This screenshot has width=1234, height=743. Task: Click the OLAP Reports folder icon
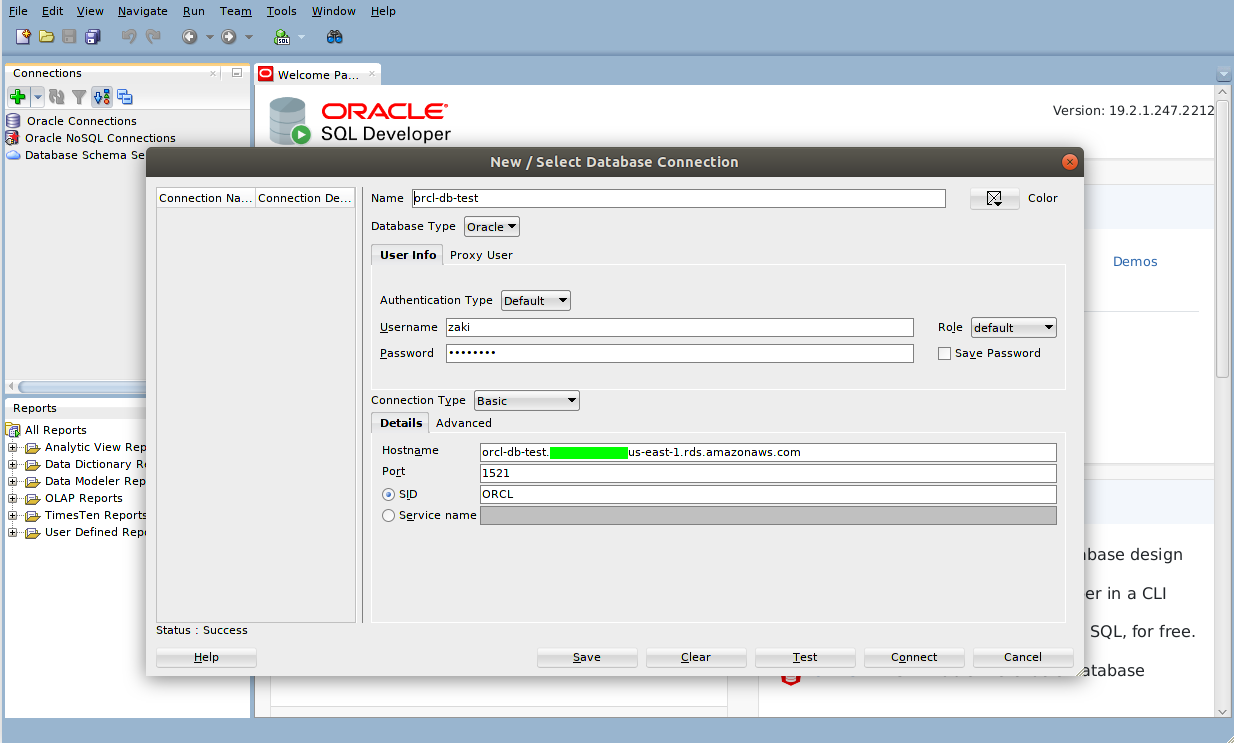click(x=32, y=498)
